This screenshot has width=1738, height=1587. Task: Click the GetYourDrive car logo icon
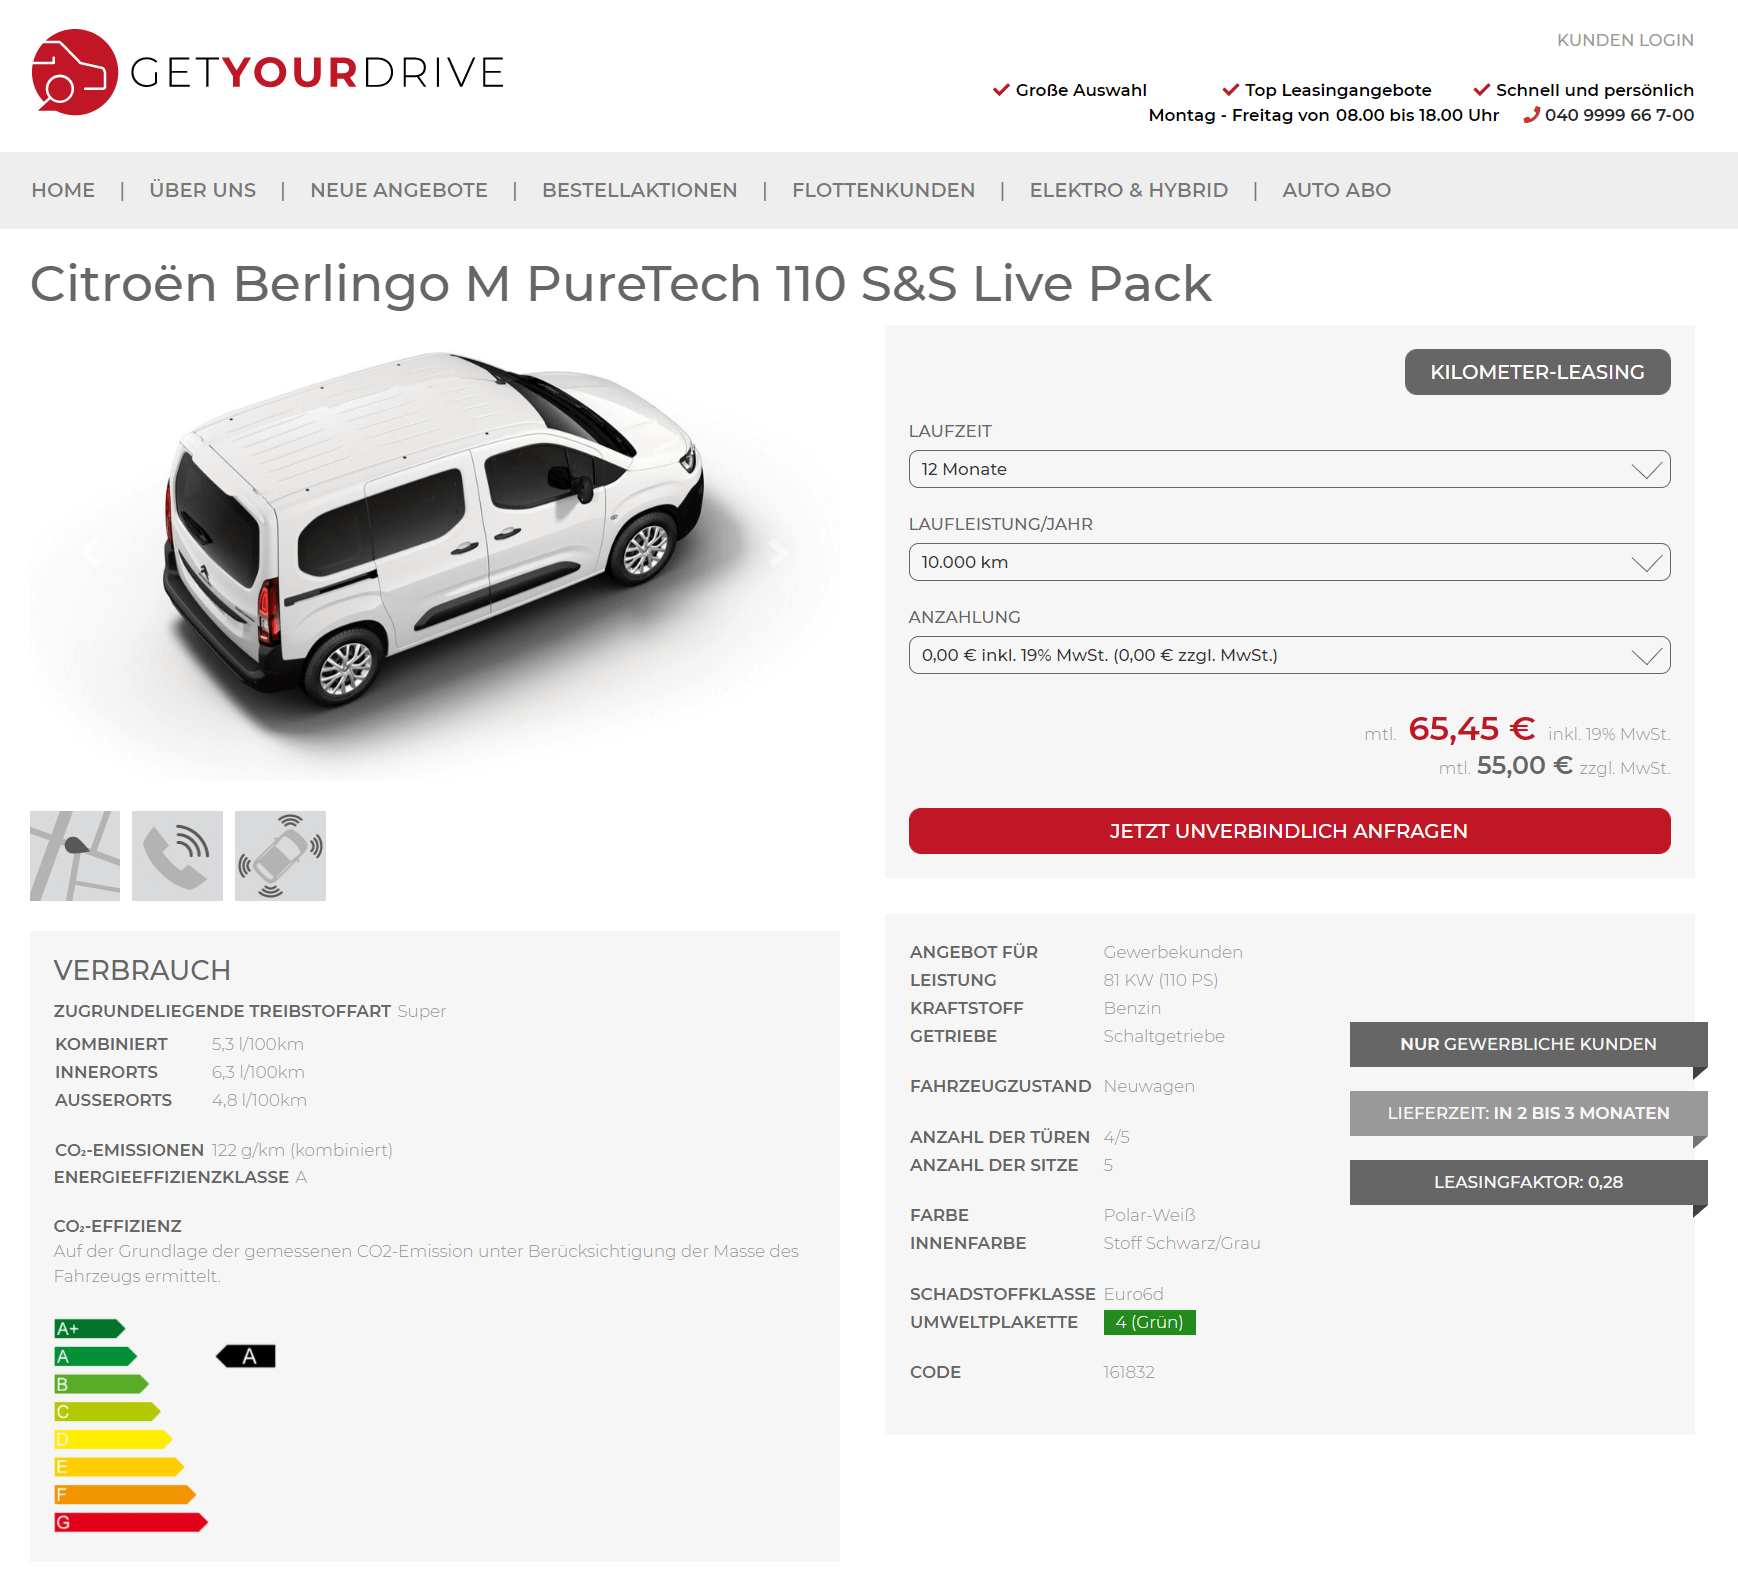pos(75,72)
